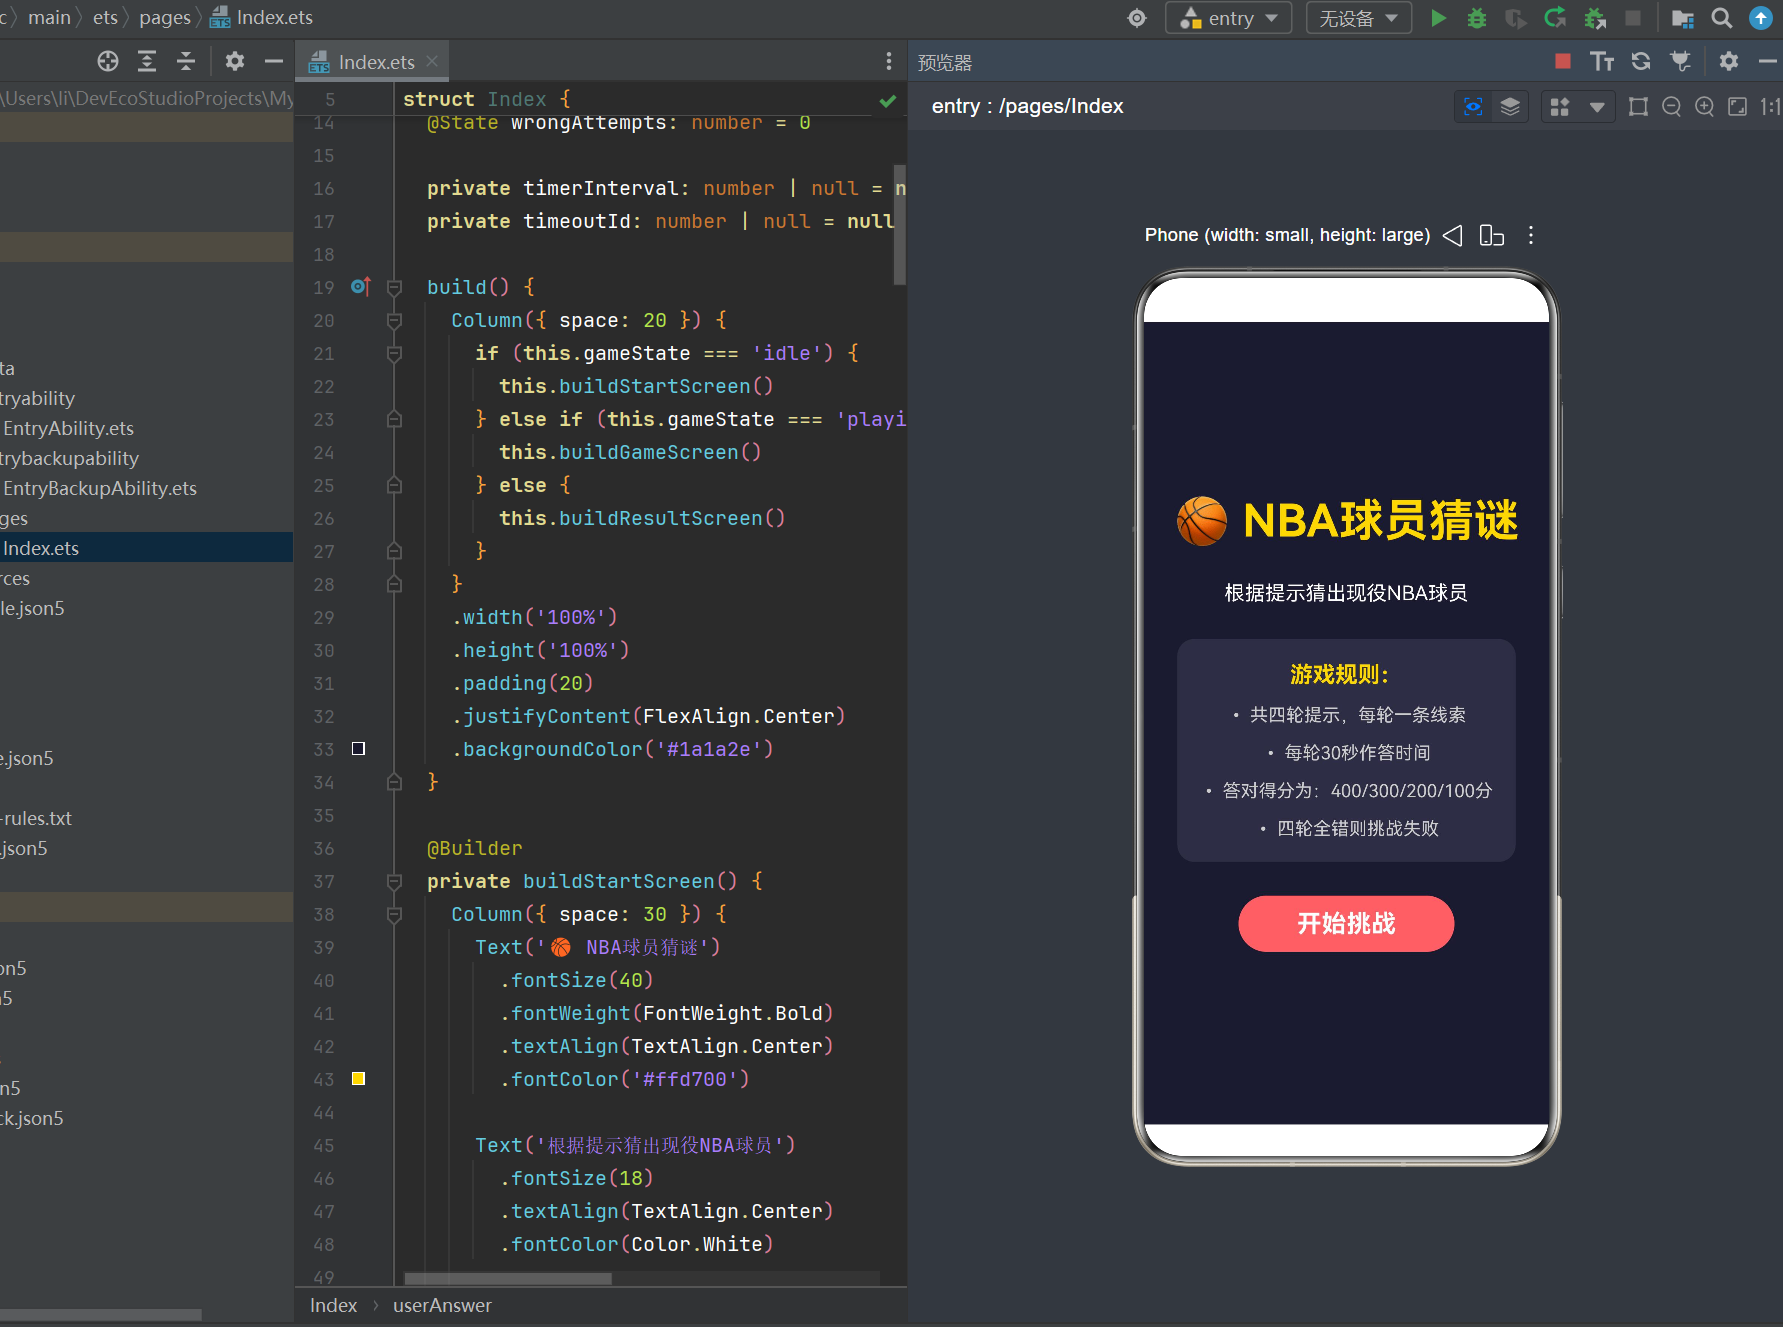Hide the previewer panel

coord(1768,62)
